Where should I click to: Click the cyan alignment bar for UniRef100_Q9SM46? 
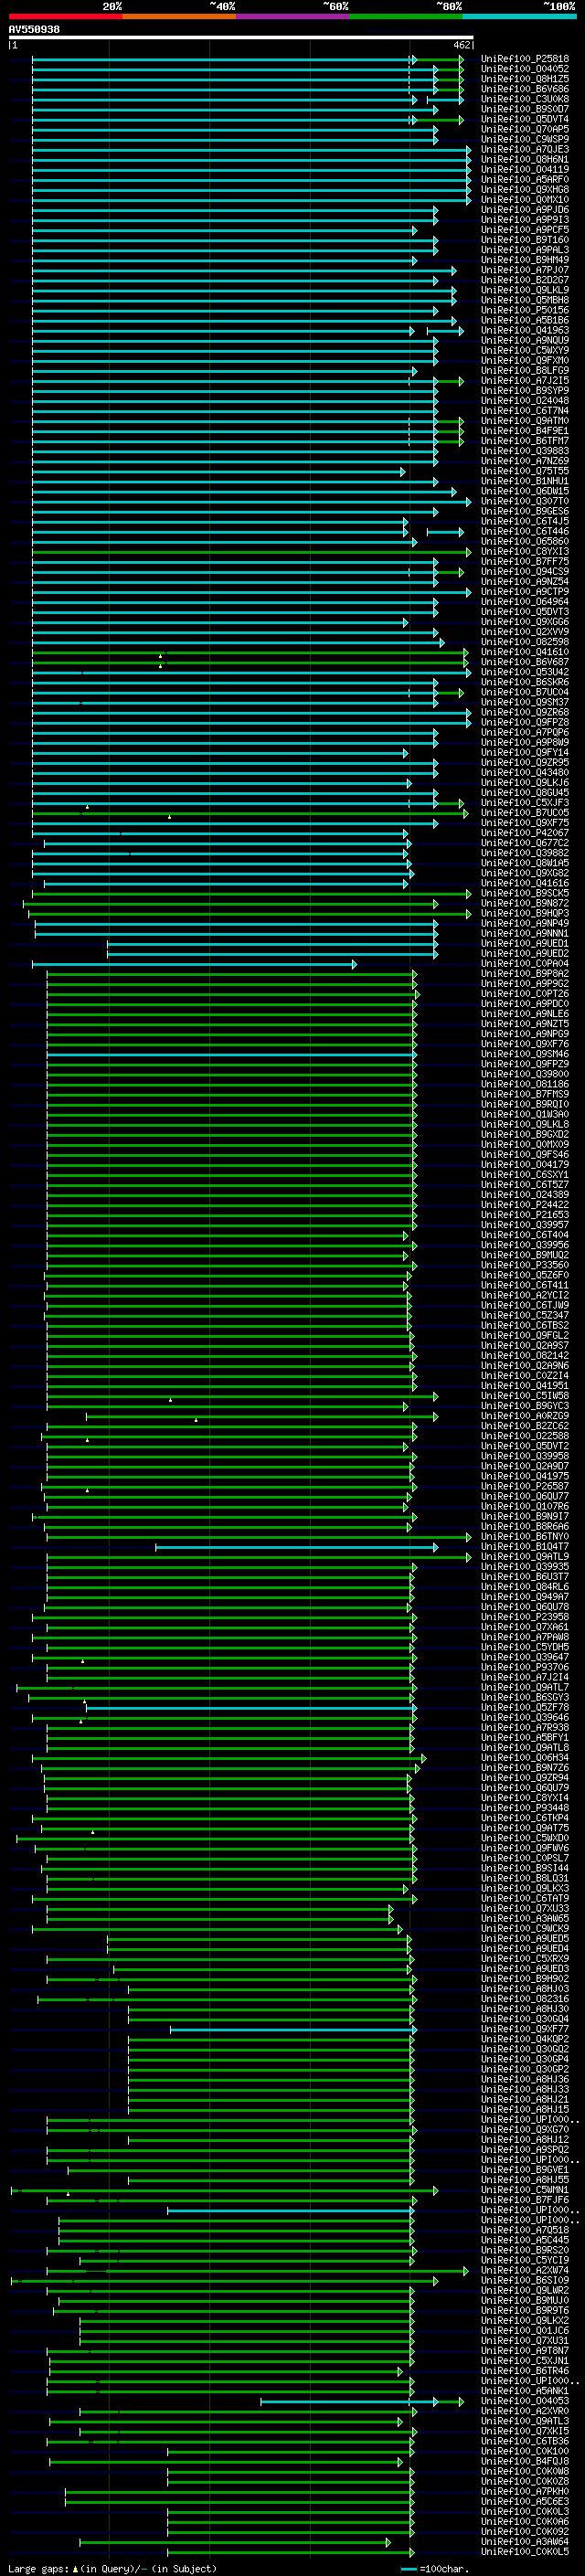click(232, 1054)
